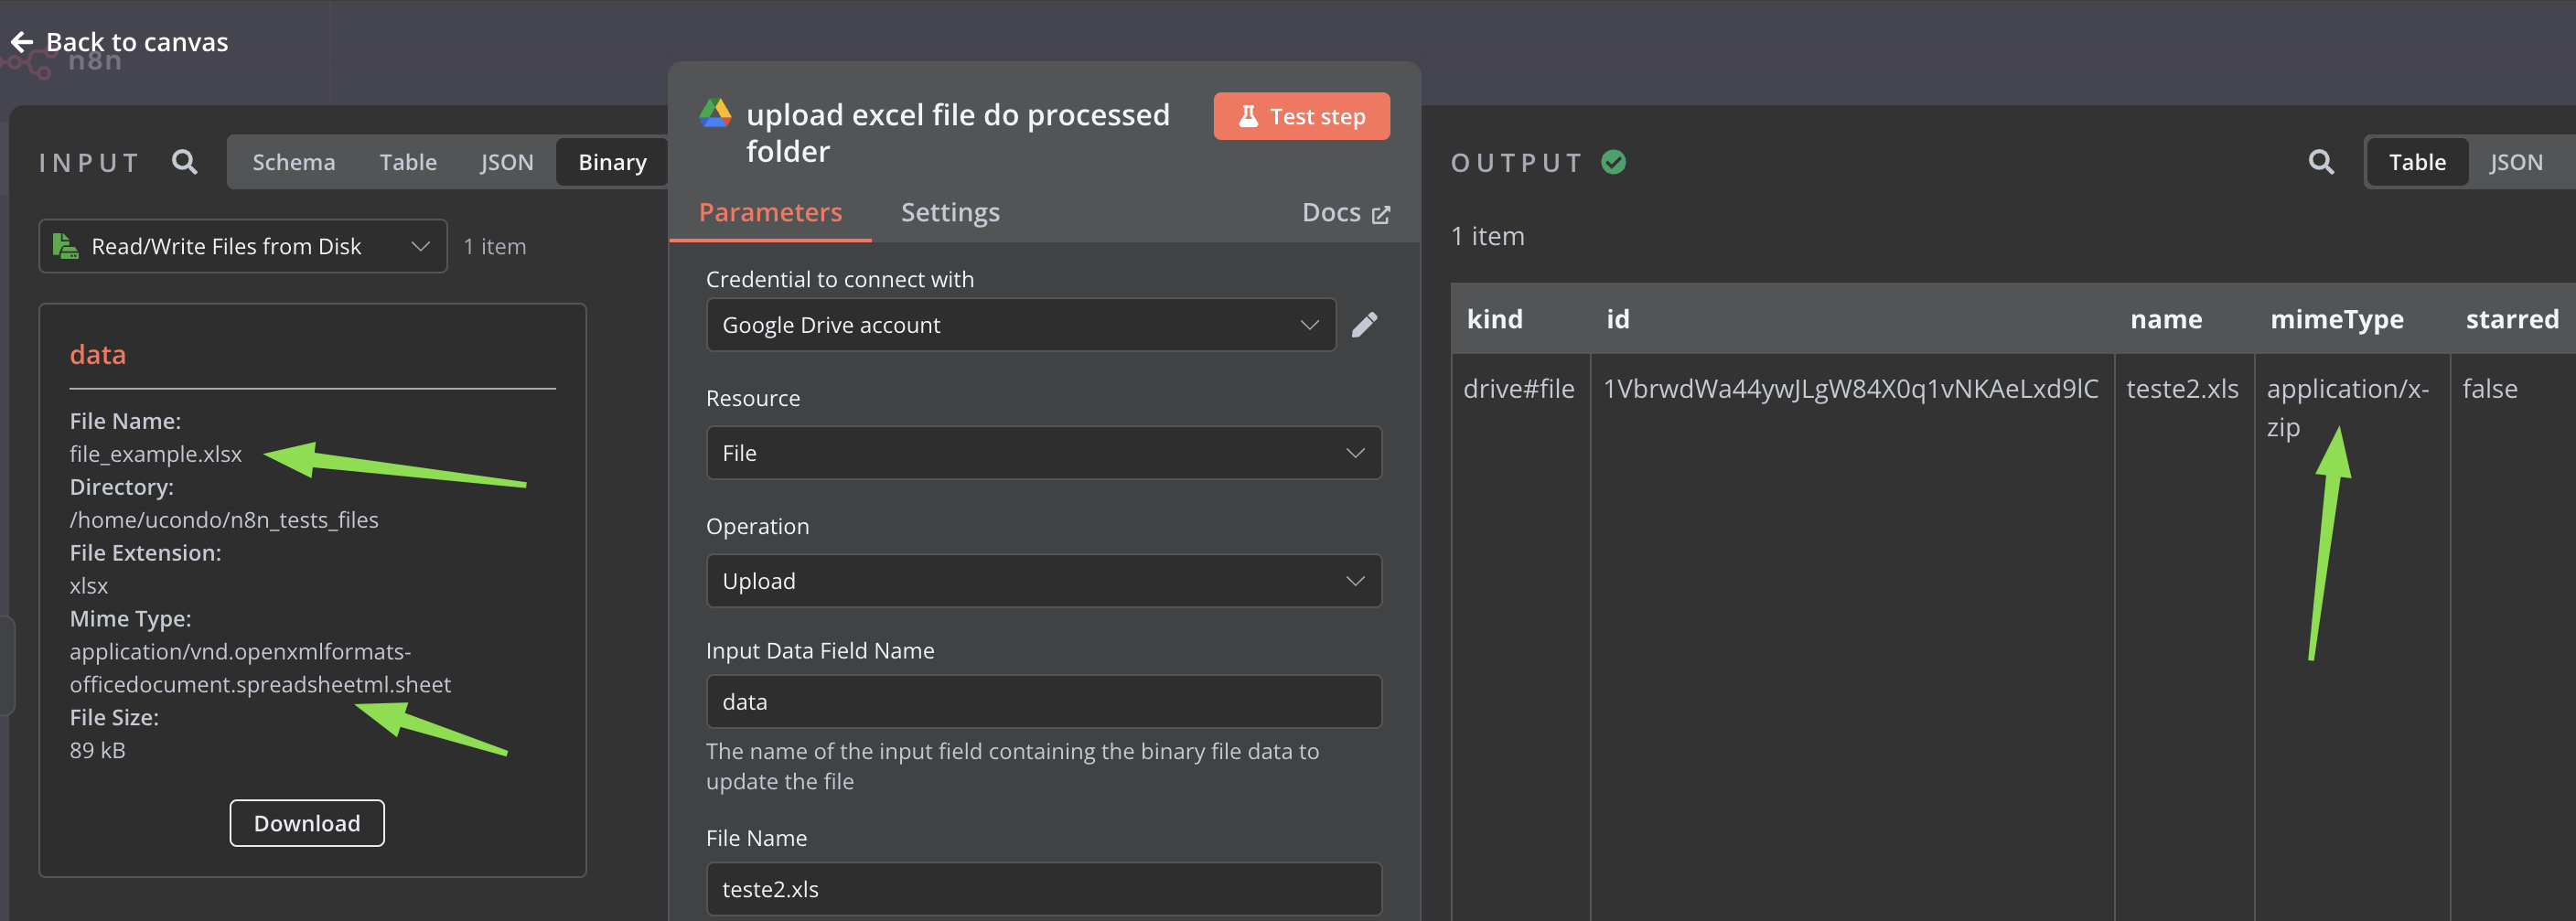Screen dimensions: 2576x921
Task: Click the OUTPUT panel heading
Action: [1516, 162]
